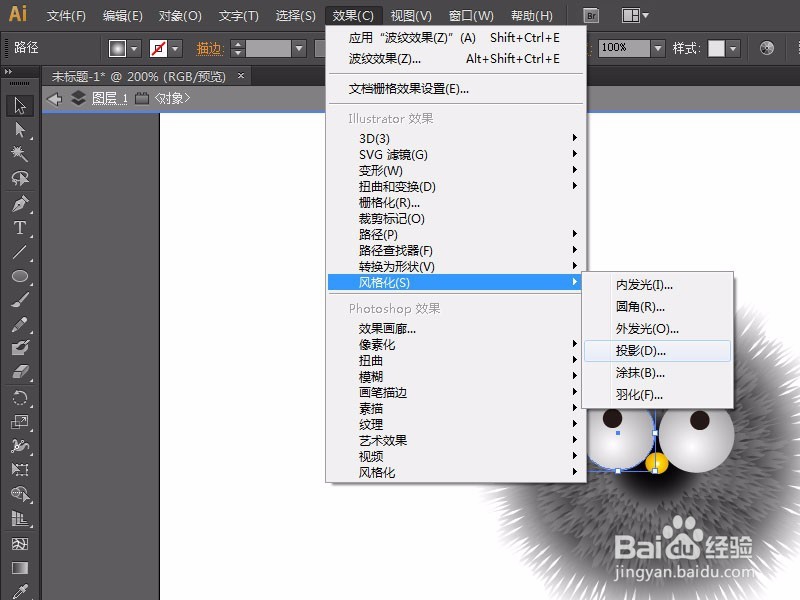This screenshot has height=600, width=800.
Task: Click the stroke none swatch
Action: (x=159, y=48)
